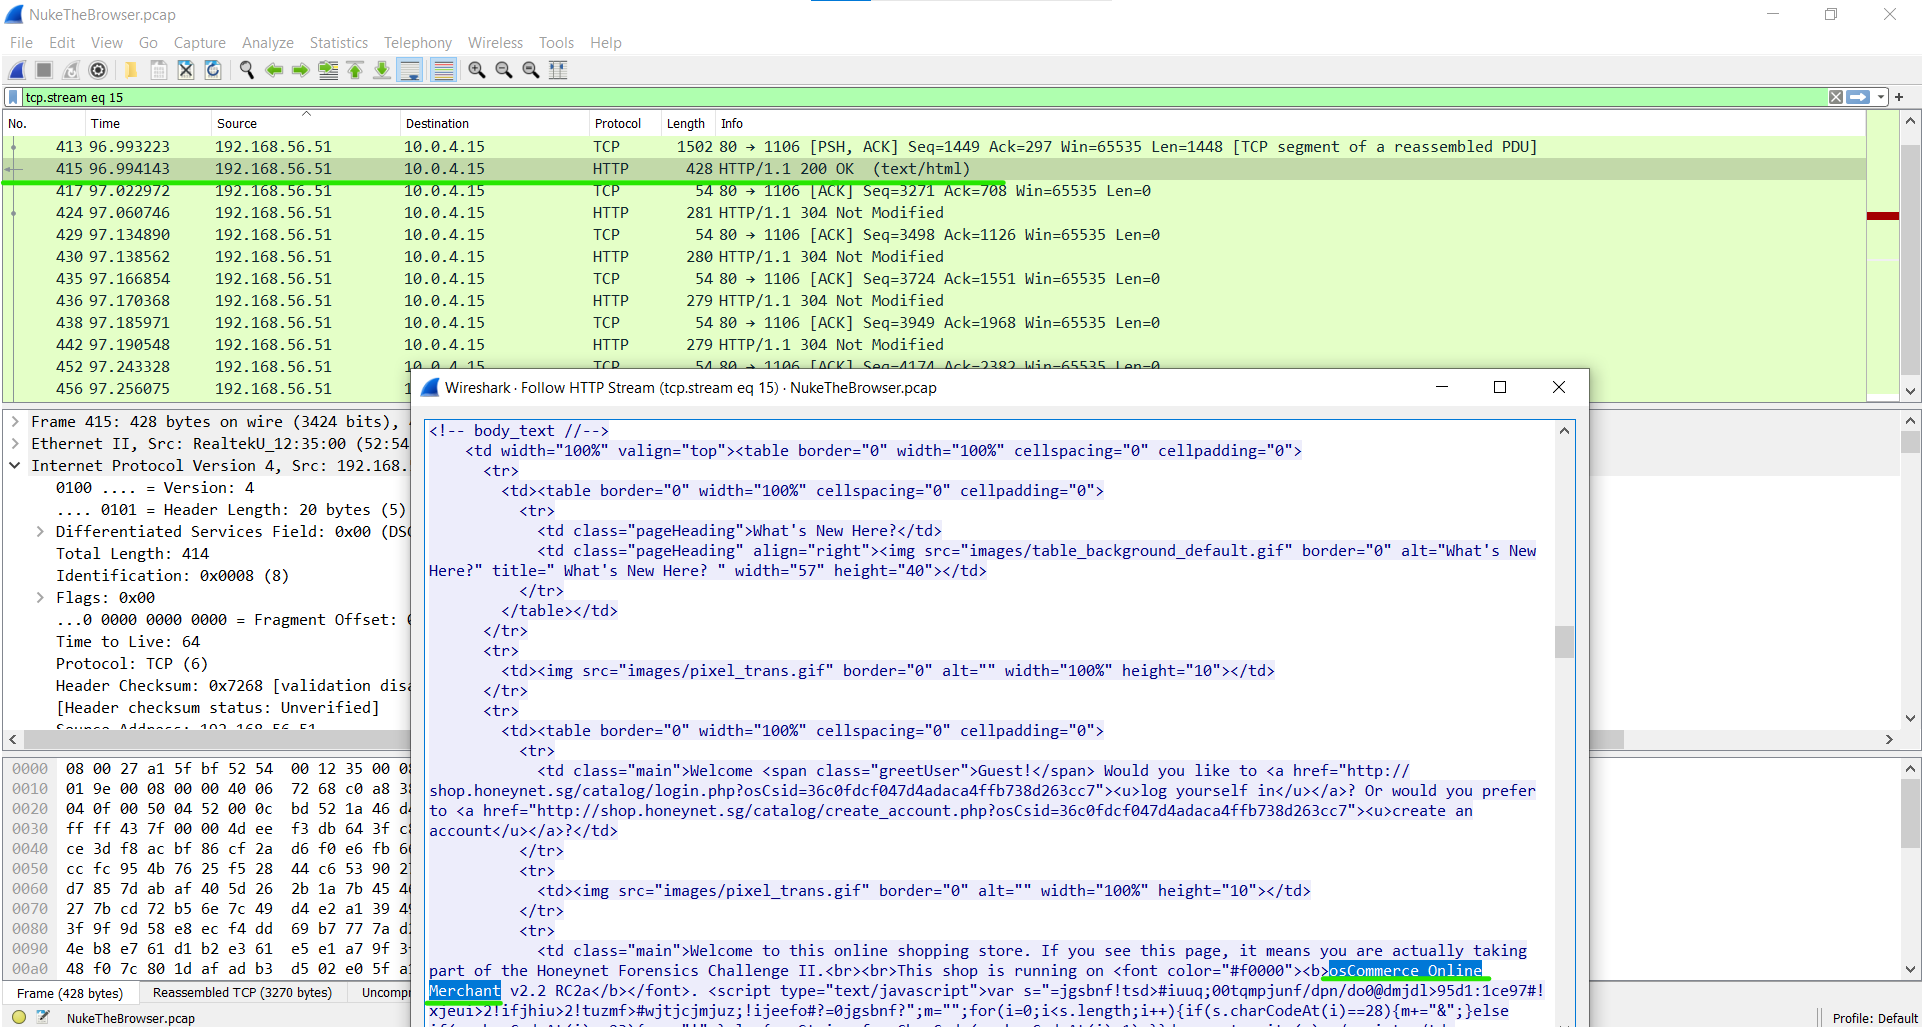Expand the Frame 415 tree node
Viewport: 1922px width, 1027px height.
[x=15, y=422]
